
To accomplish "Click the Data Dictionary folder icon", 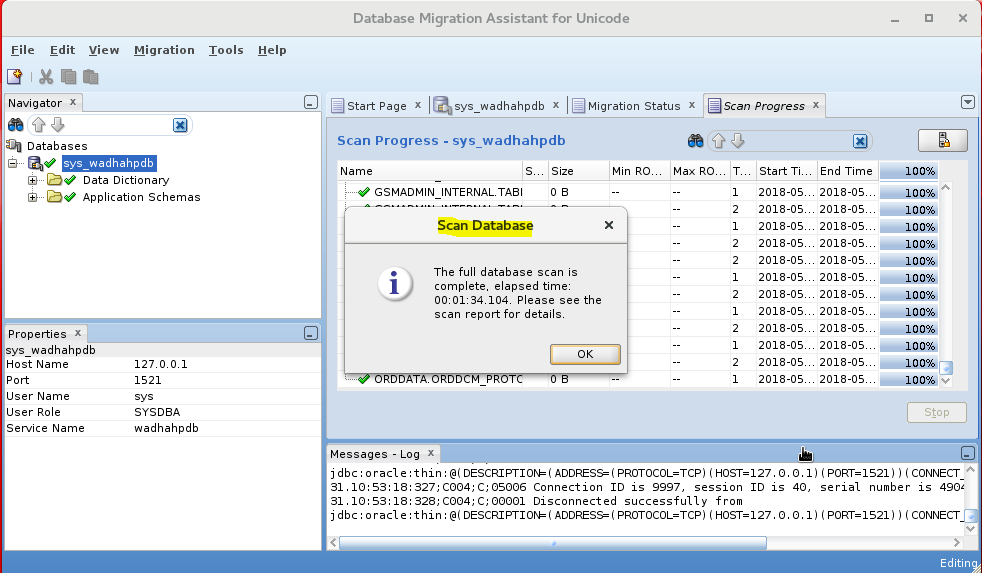I will pyautogui.click(x=54, y=180).
